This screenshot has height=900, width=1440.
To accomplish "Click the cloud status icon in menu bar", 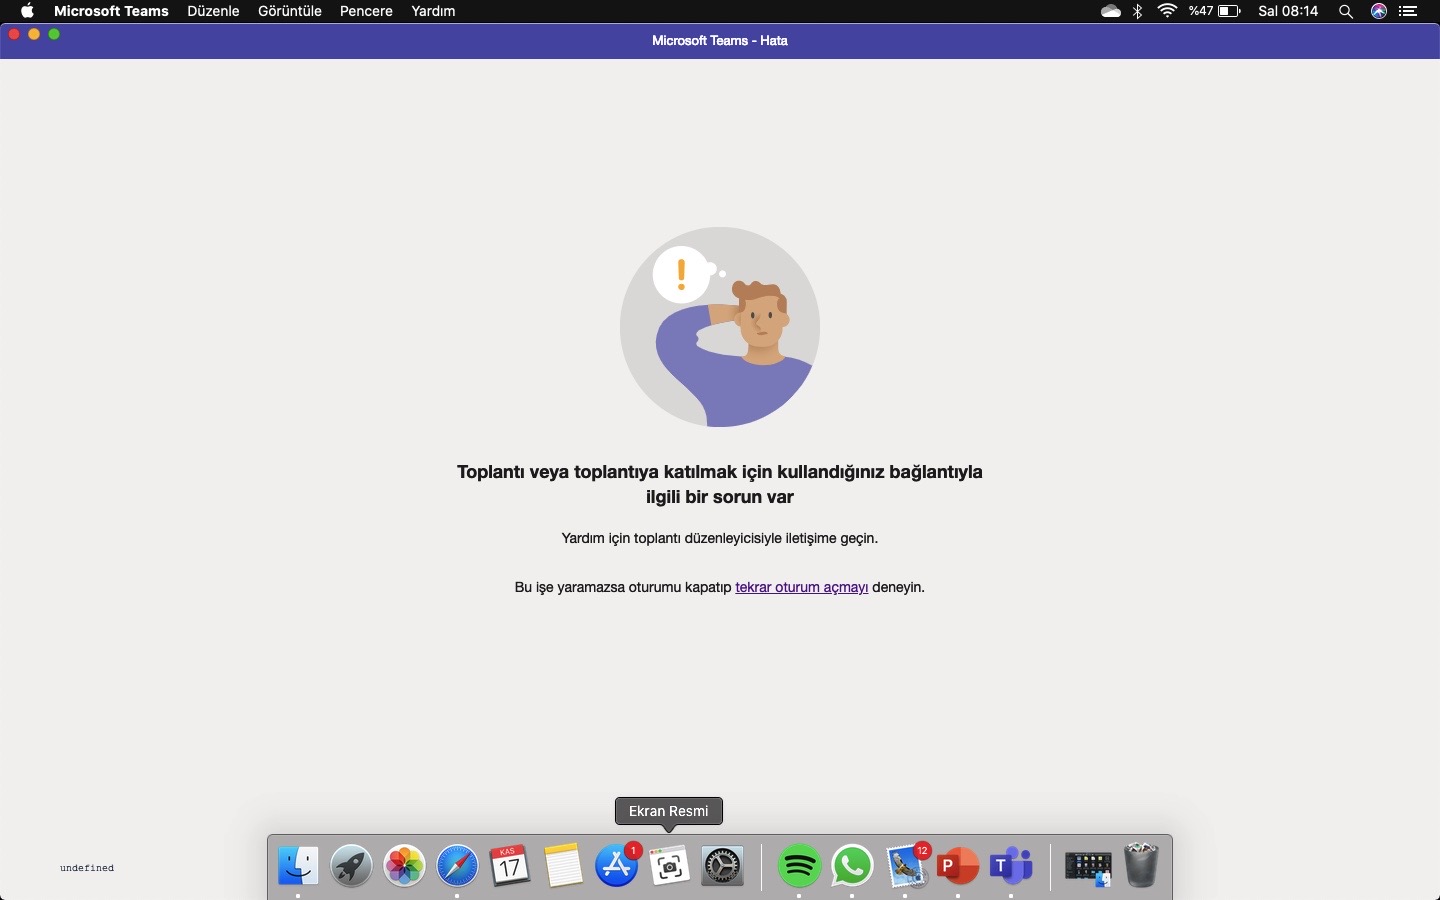I will tap(1111, 11).
